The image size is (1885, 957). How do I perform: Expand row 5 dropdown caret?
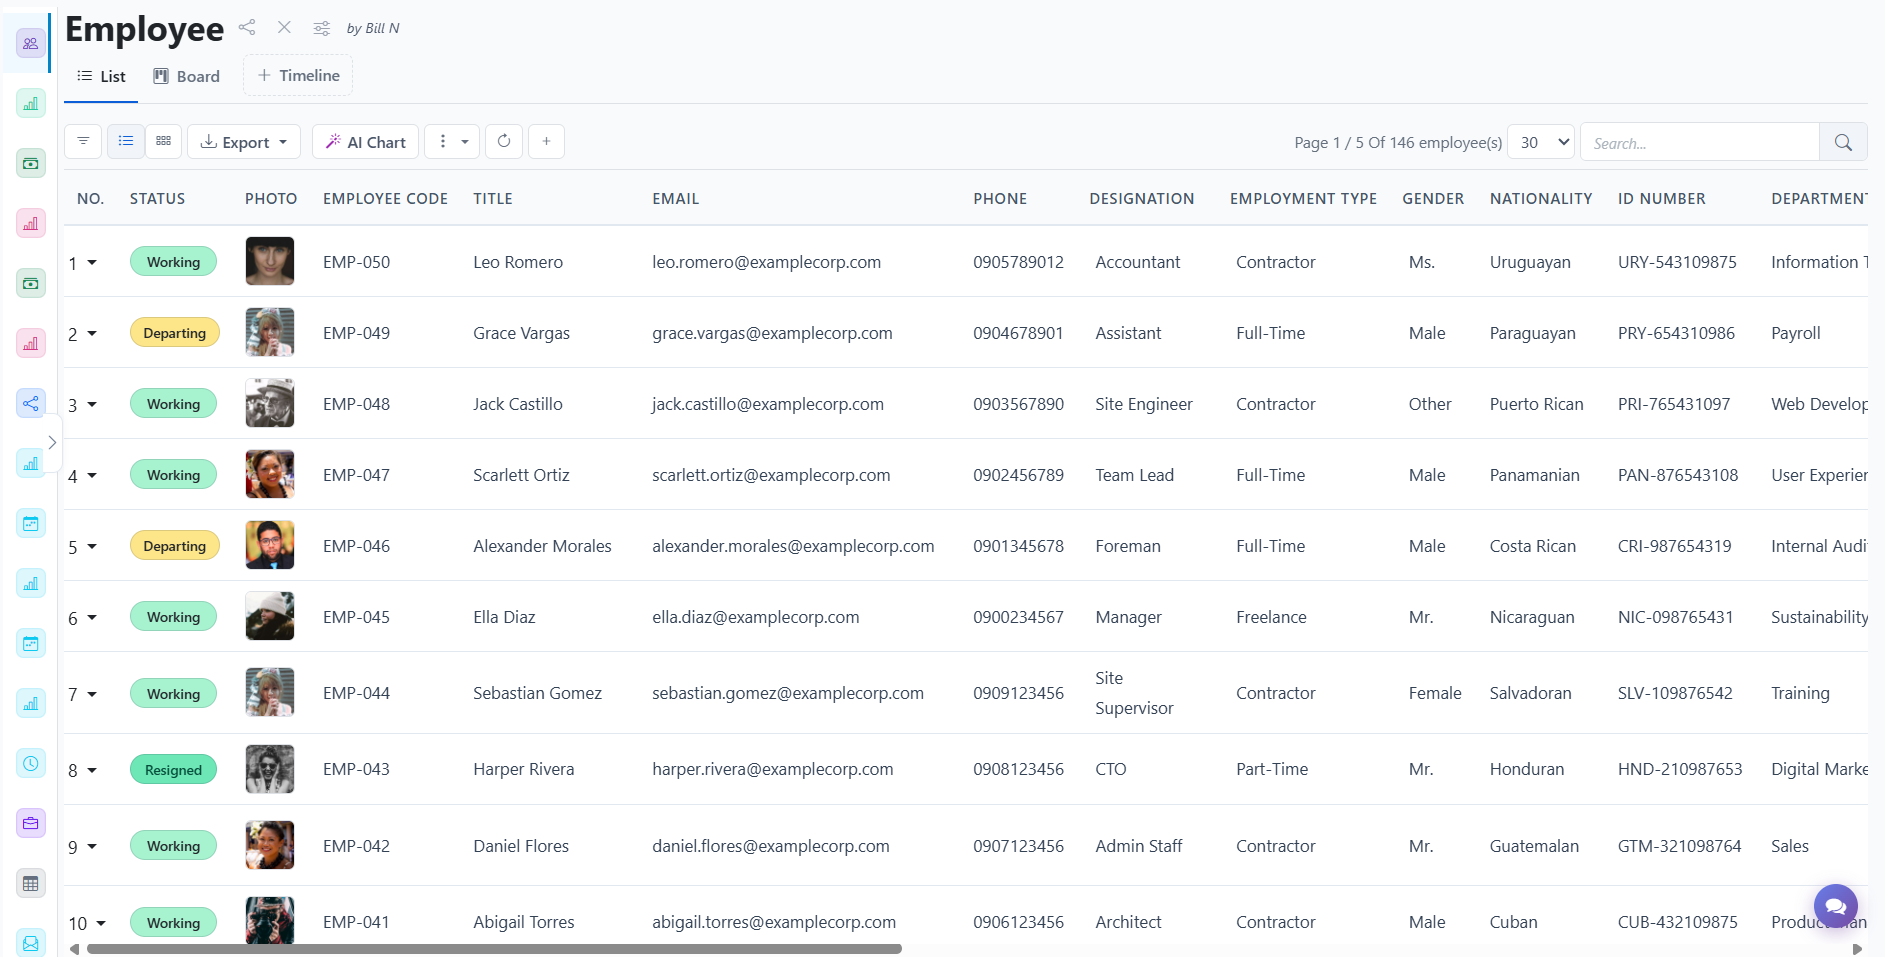pos(92,546)
